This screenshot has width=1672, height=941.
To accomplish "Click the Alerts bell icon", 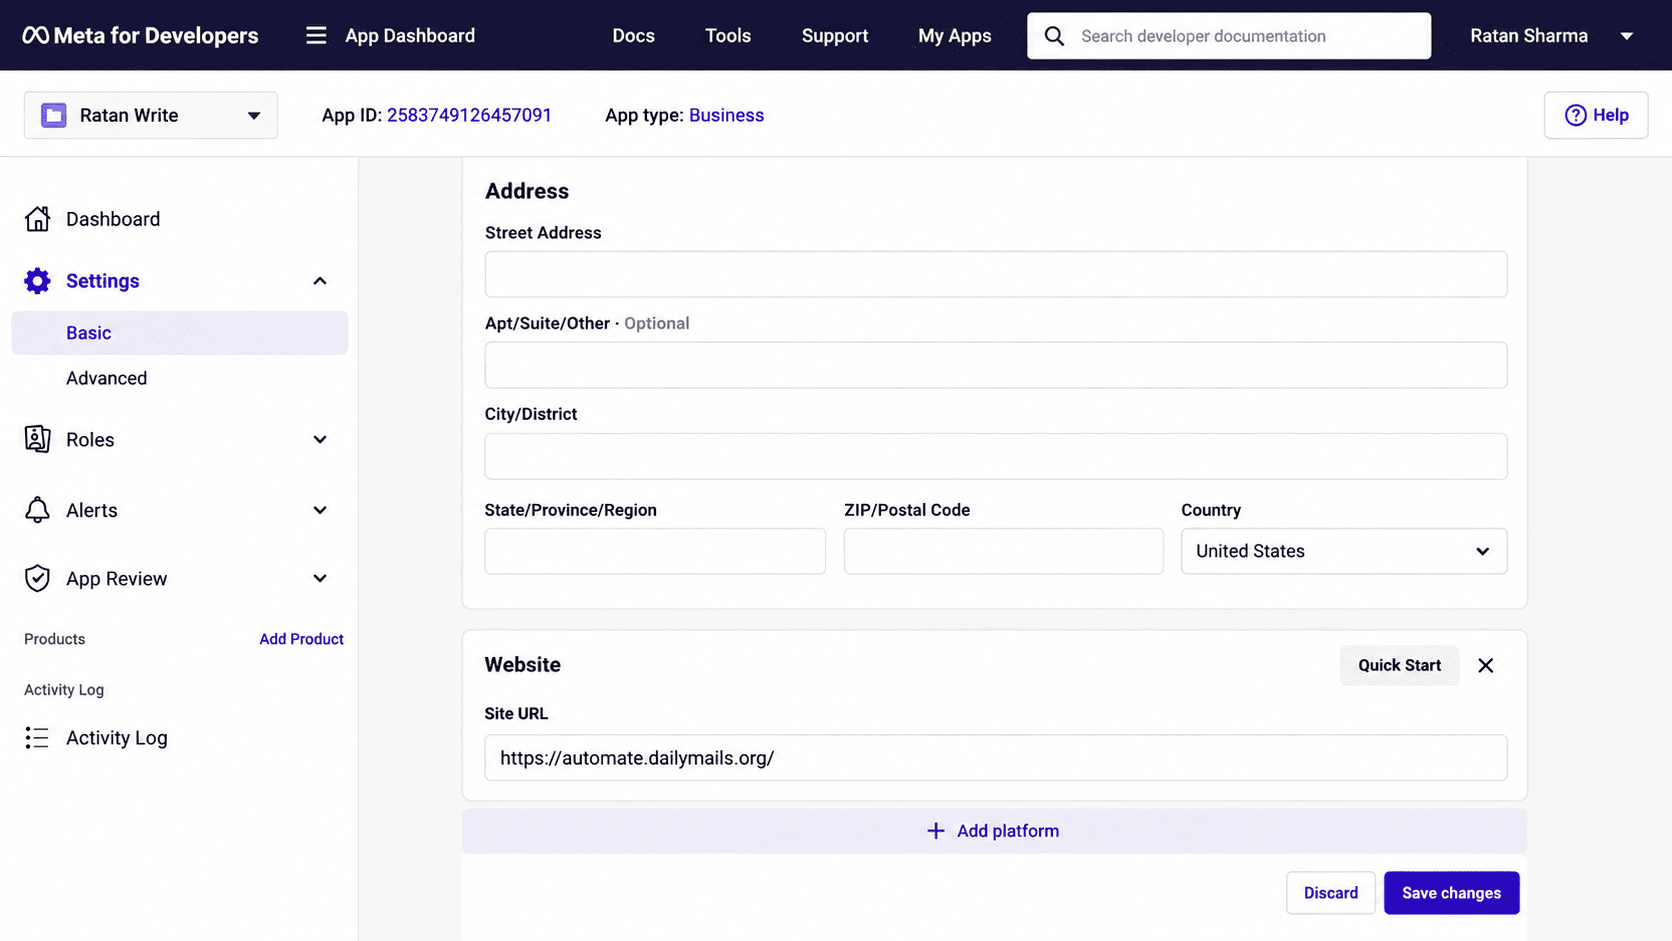I will [x=37, y=510].
